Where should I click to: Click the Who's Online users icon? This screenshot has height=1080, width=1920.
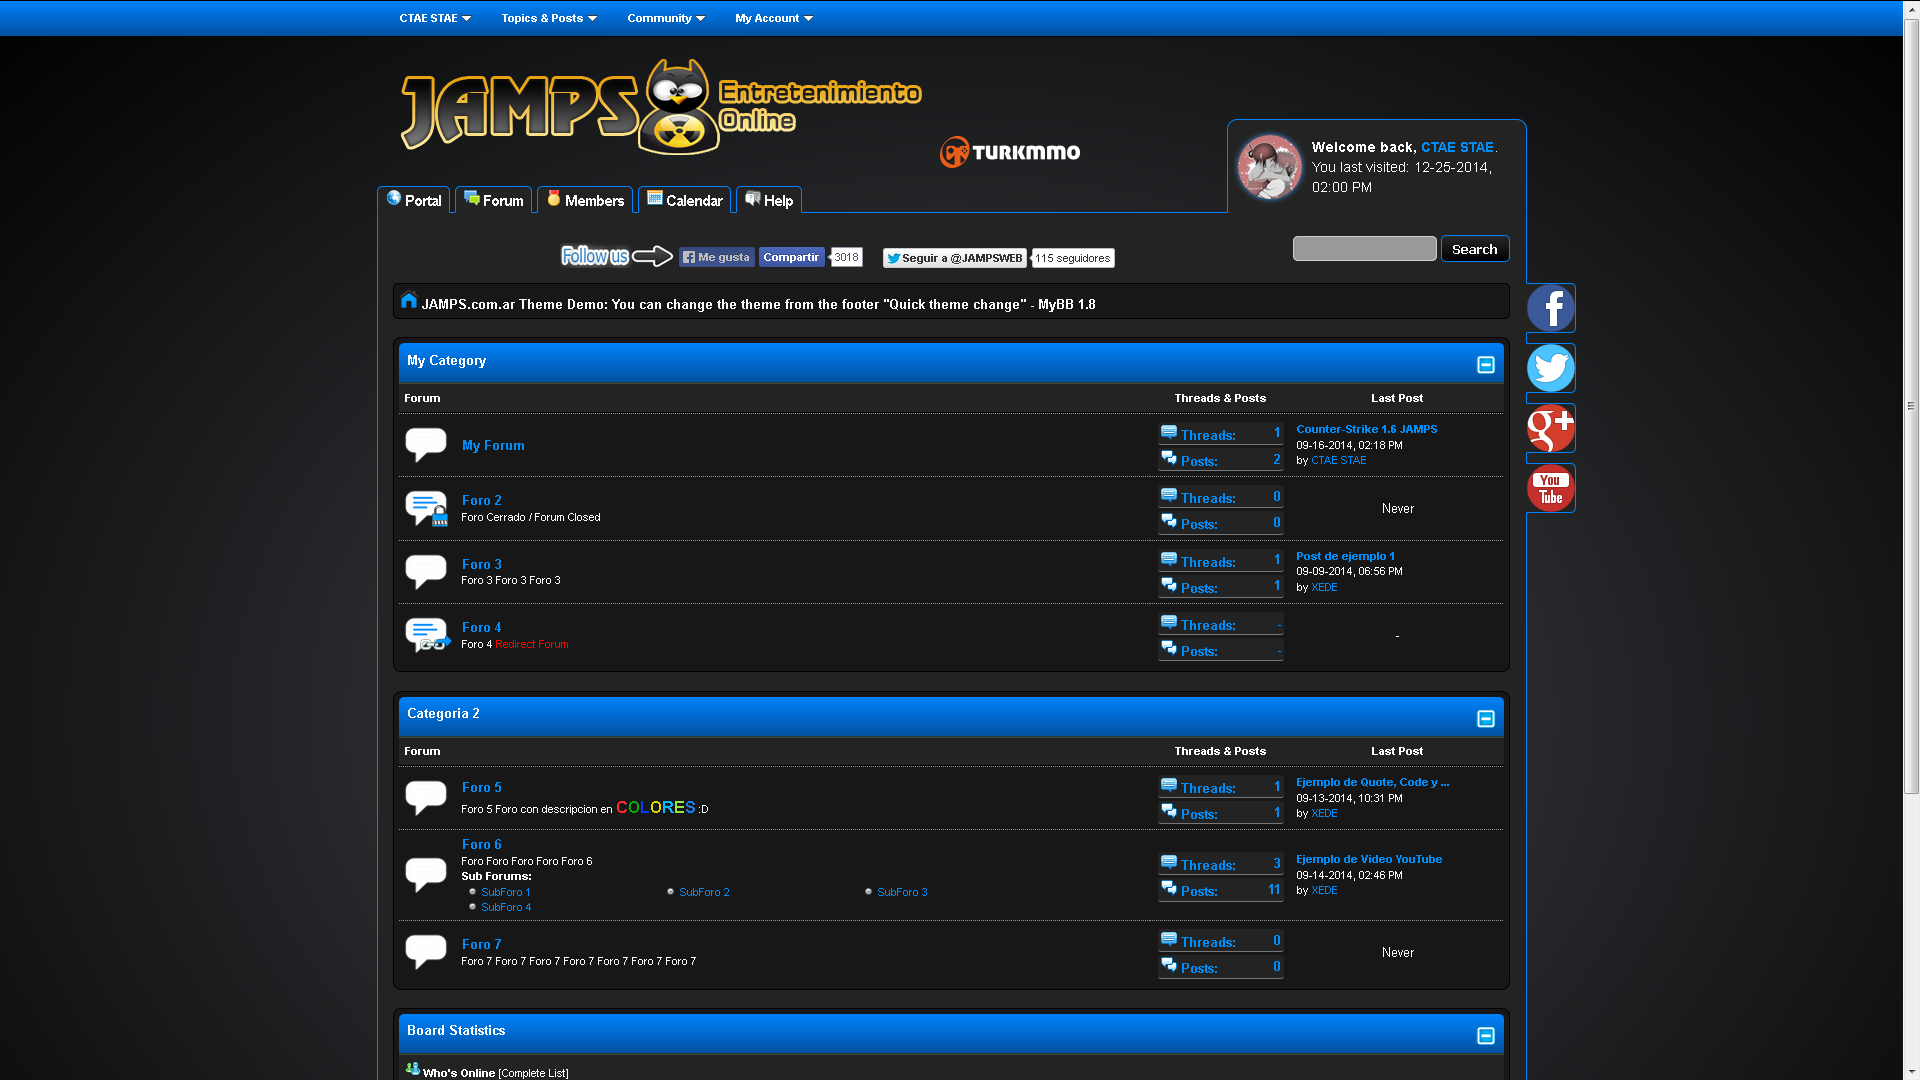tap(412, 1069)
